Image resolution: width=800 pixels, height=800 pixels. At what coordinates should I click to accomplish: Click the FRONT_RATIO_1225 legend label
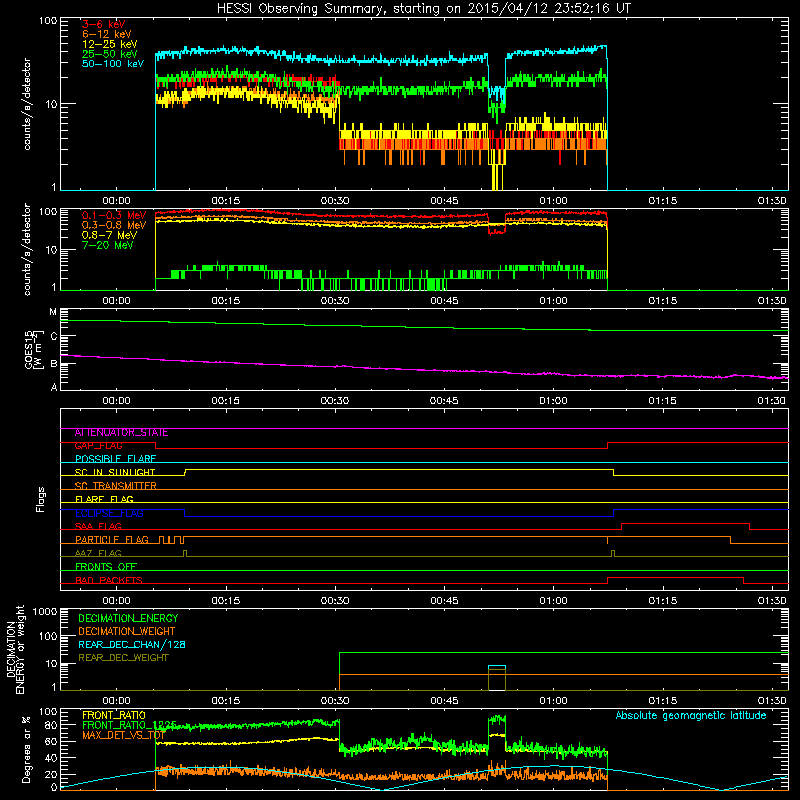pos(130,725)
